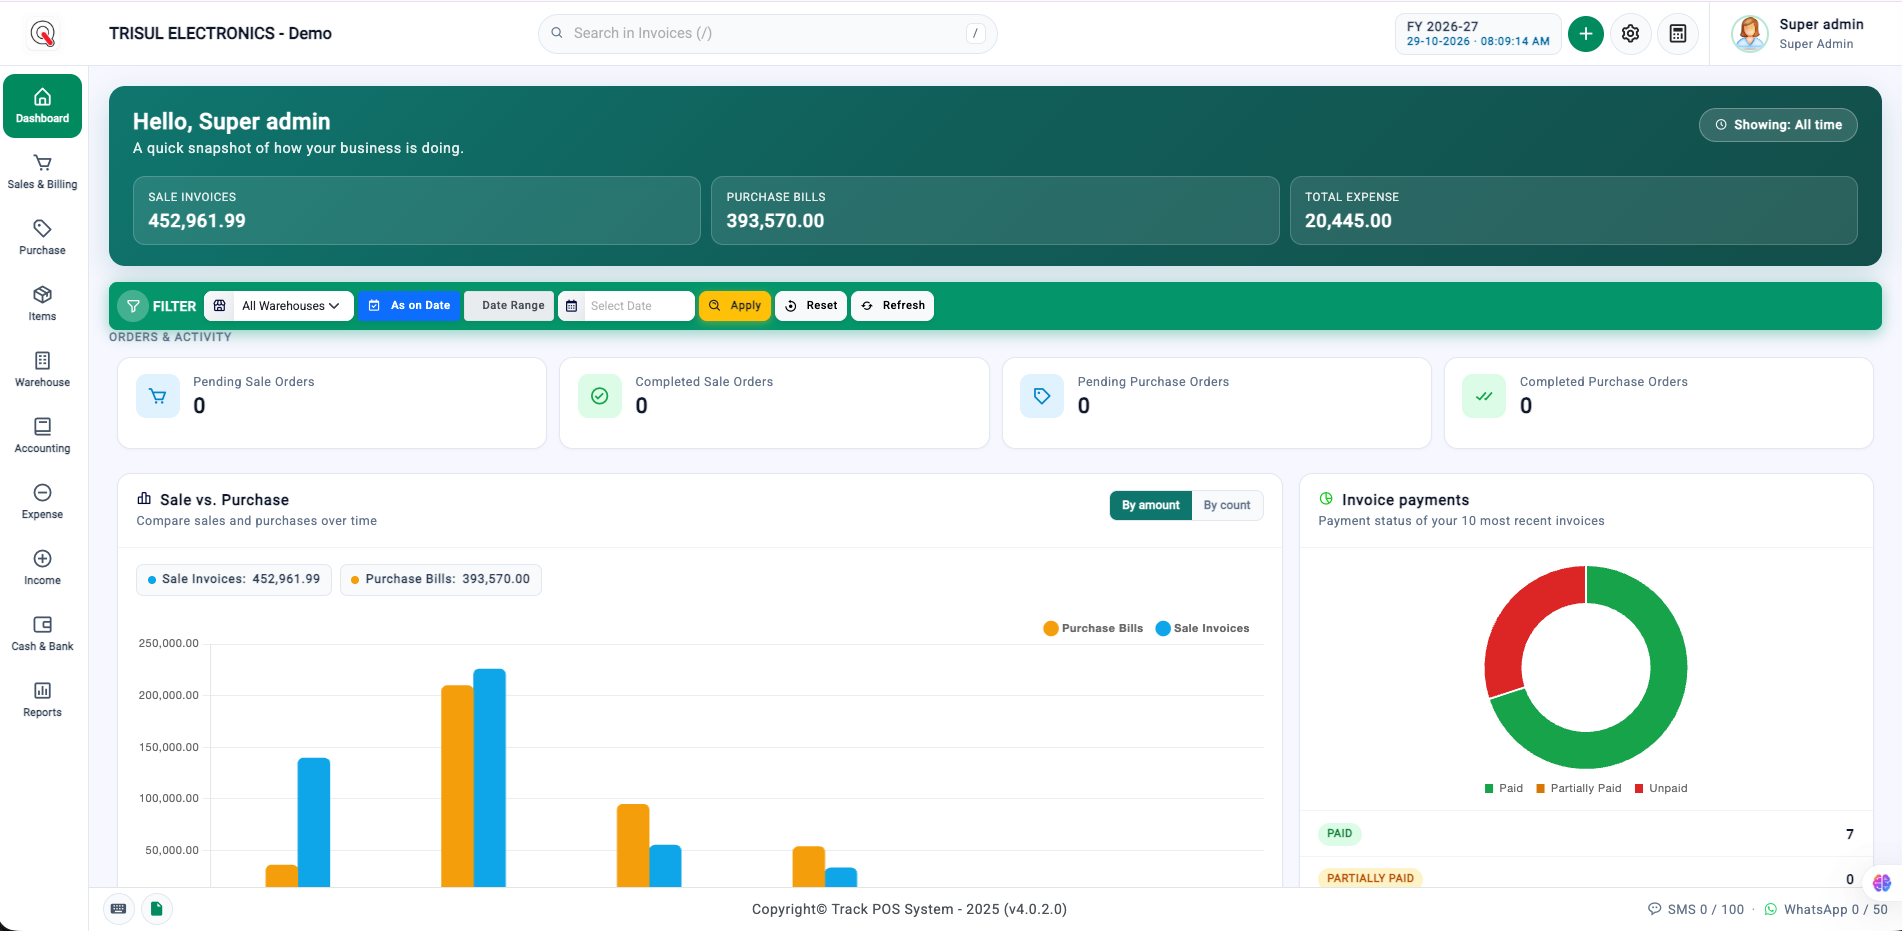Toggle Unpaid segment in donut legend
Viewport: 1902px width, 931px height.
pyautogui.click(x=1661, y=788)
